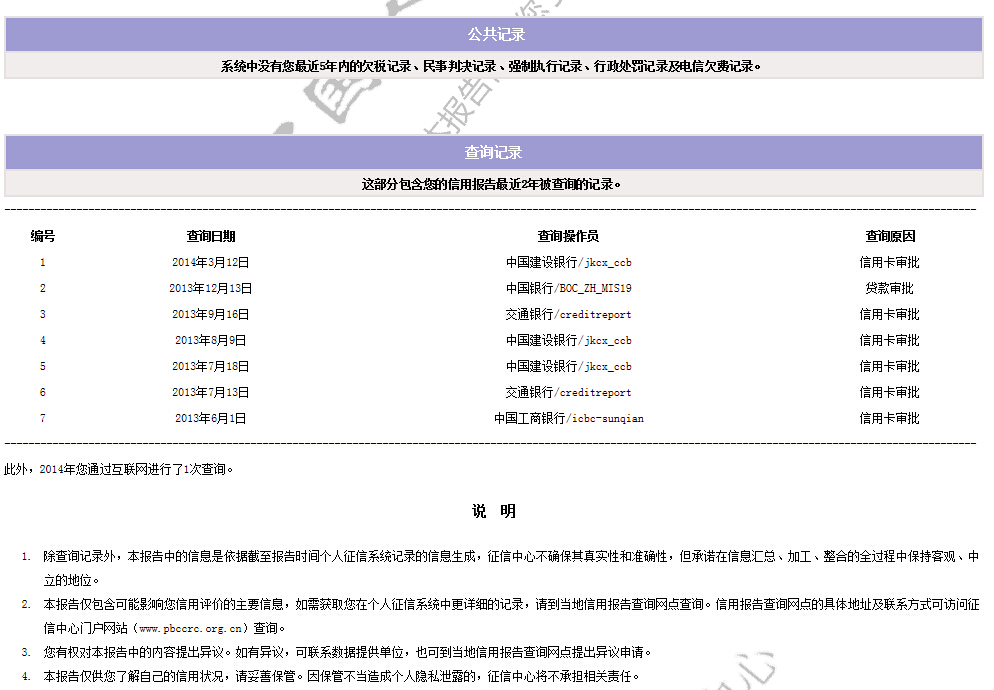The height and width of the screenshot is (690, 994).
Task: Click 中国建设银行/jkcx_ccb in row 5
Action: (569, 366)
